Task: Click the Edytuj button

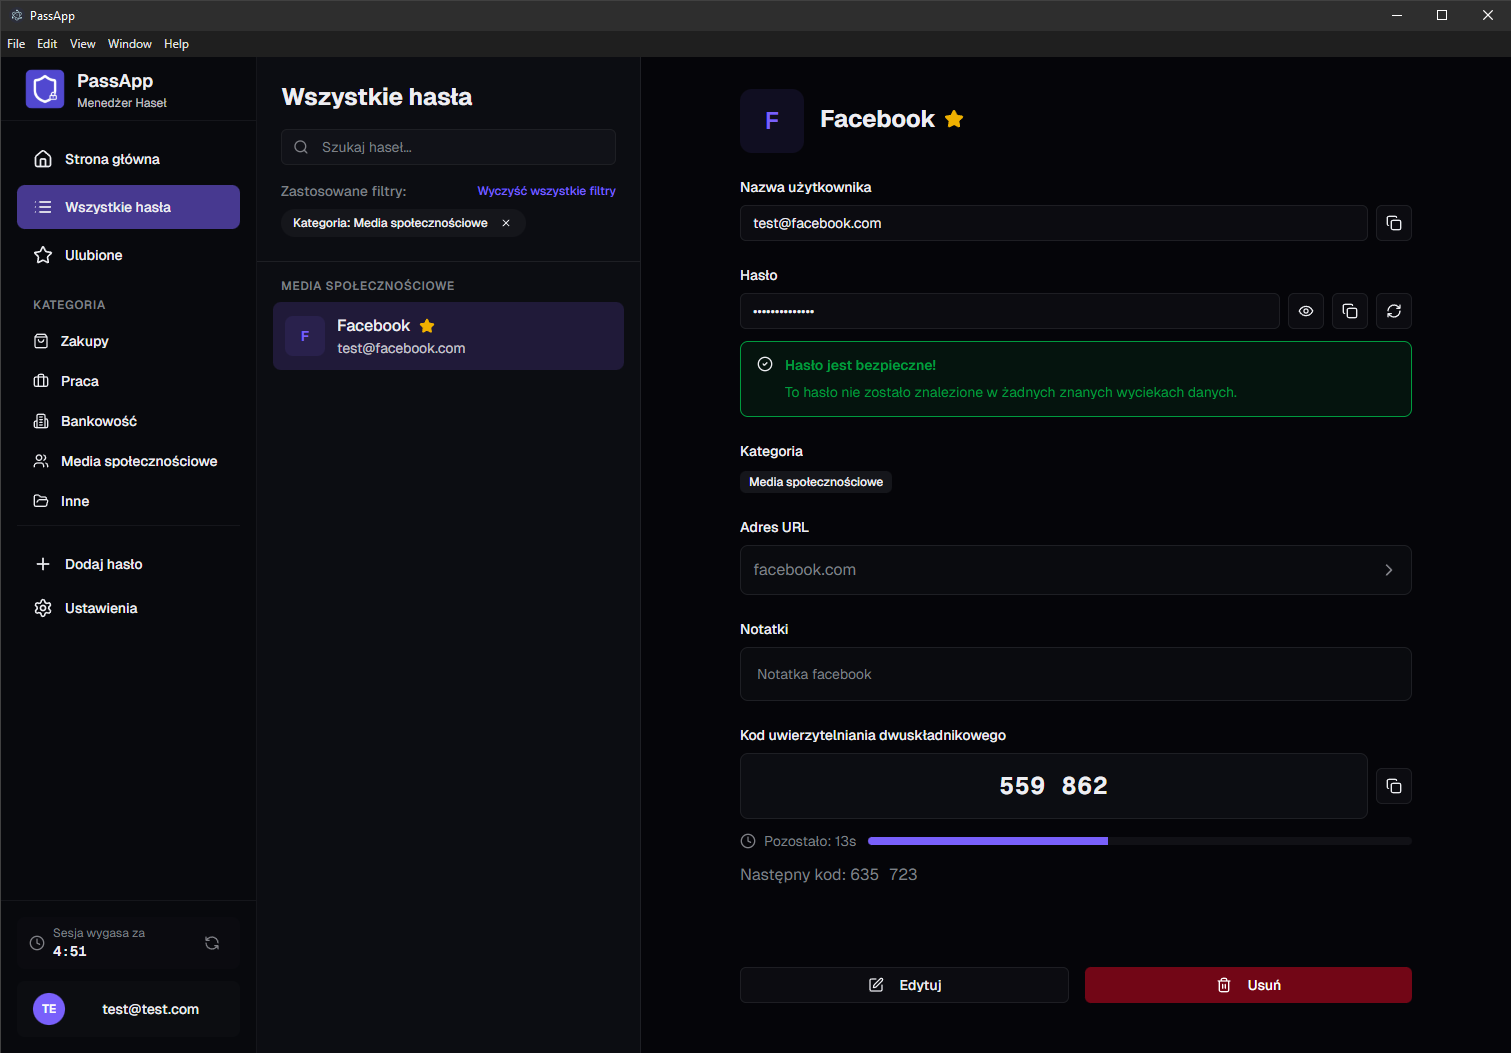Action: coord(904,985)
